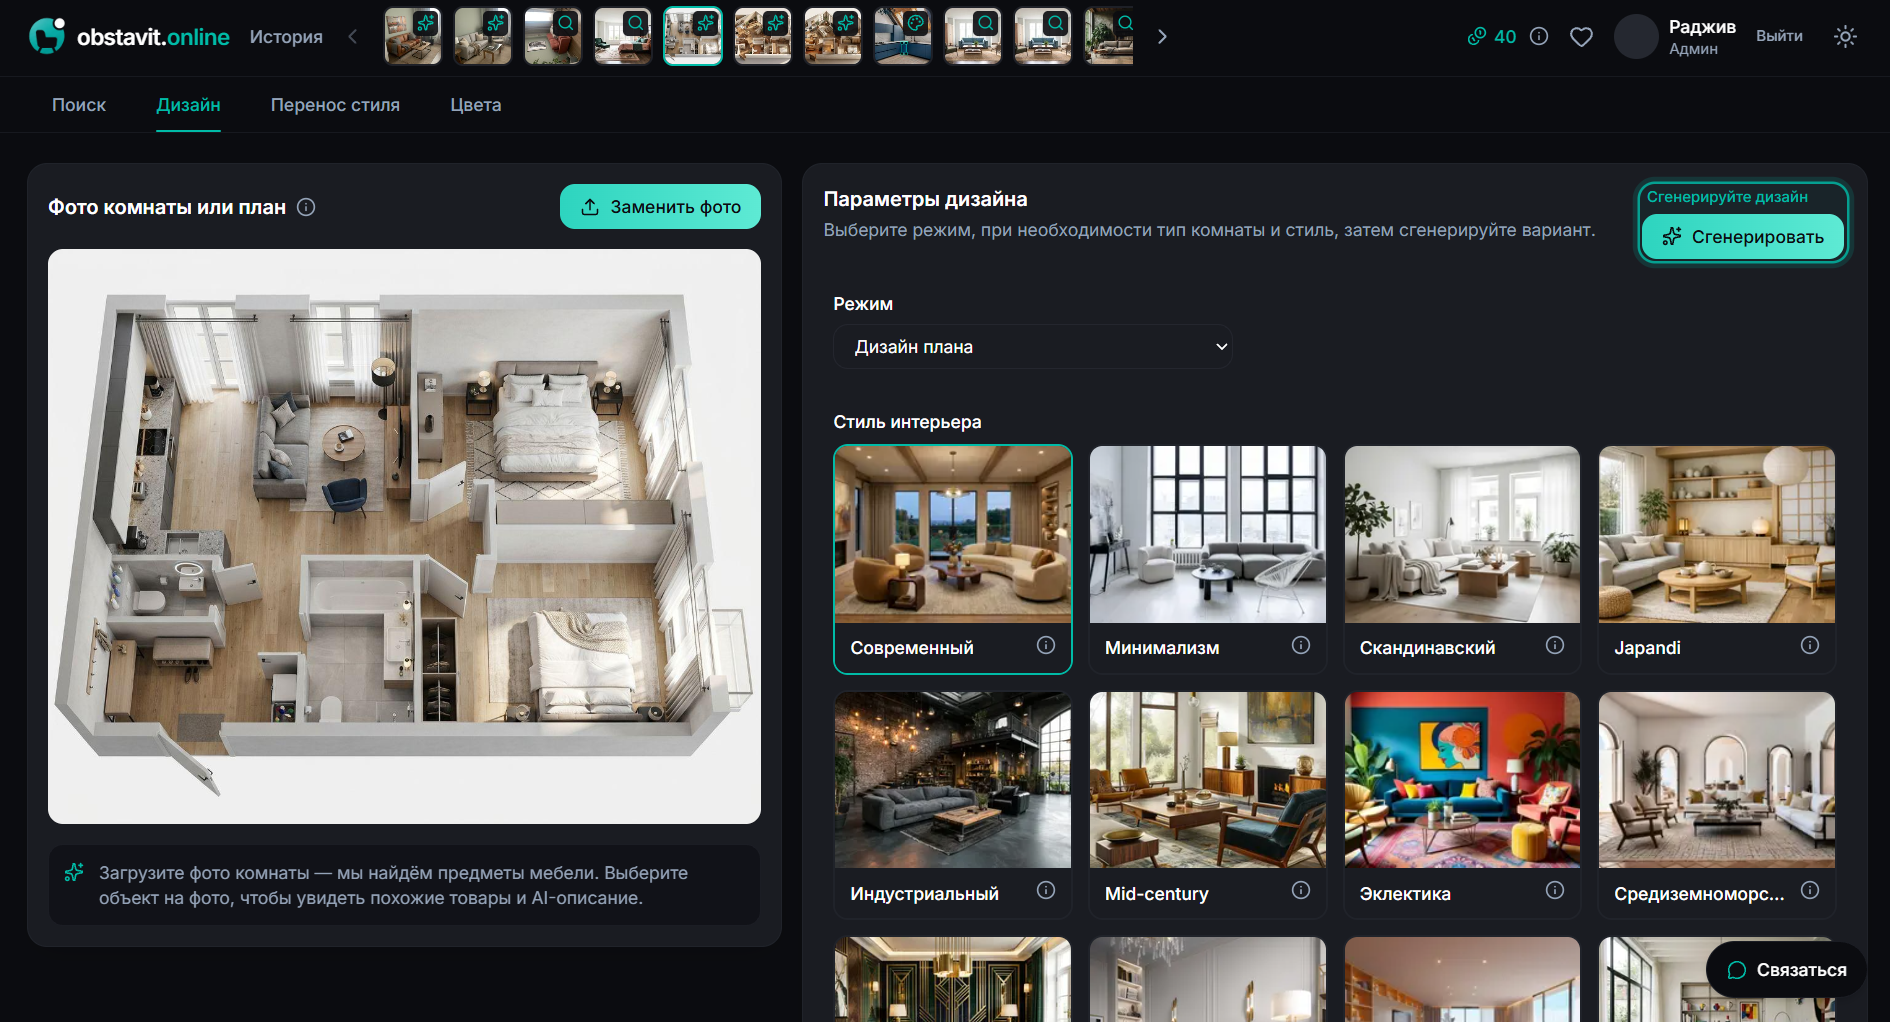This screenshot has width=1890, height=1022.
Task: Select the Mid-century style card
Action: point(1208,805)
